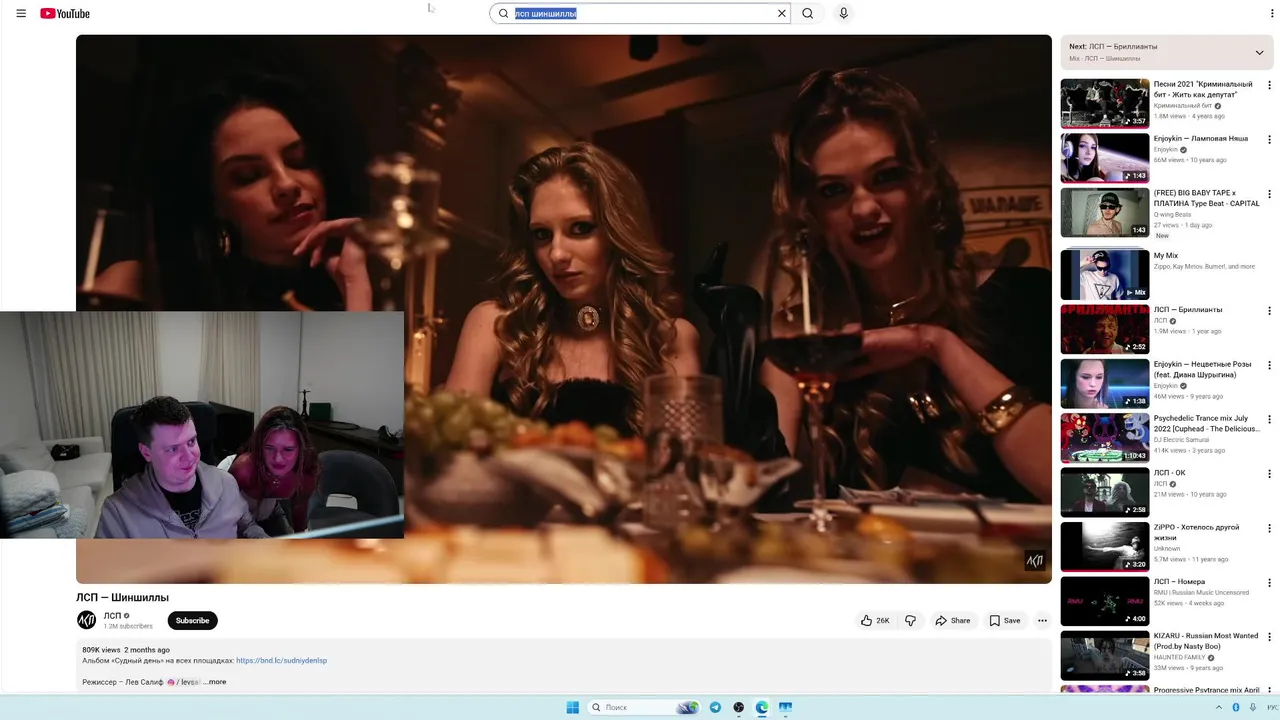Open ЛСП — Бриллианты suggested video title
Viewport: 1280px width, 720px height.
pos(1188,309)
